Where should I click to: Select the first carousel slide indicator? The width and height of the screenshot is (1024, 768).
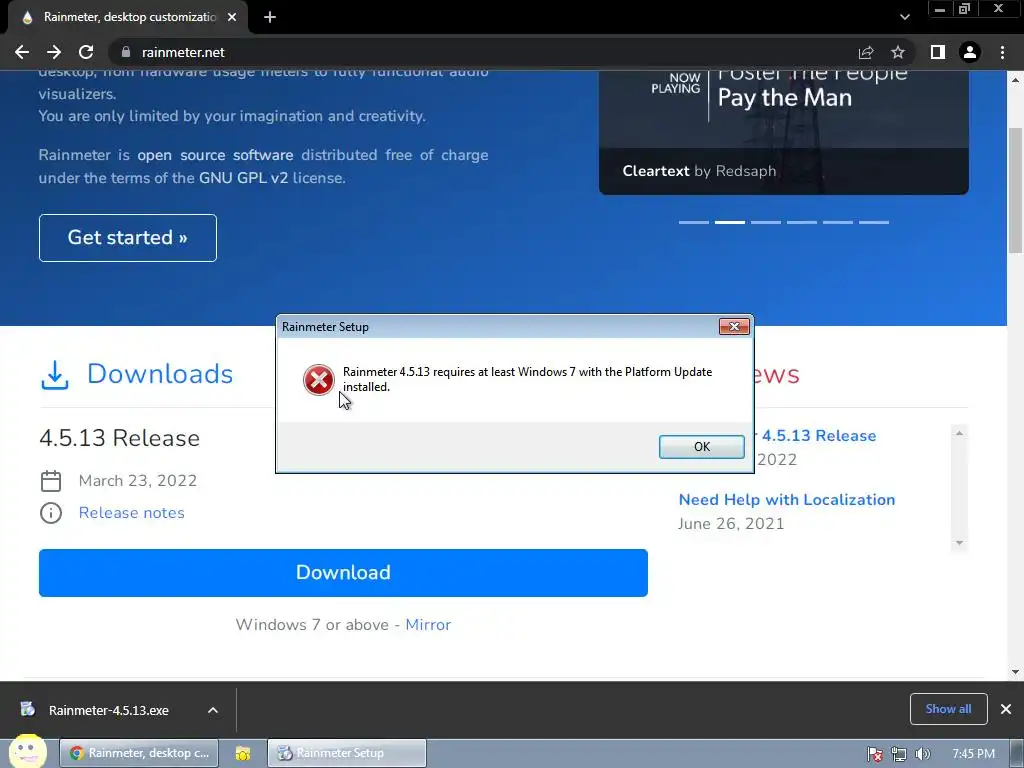coord(694,222)
